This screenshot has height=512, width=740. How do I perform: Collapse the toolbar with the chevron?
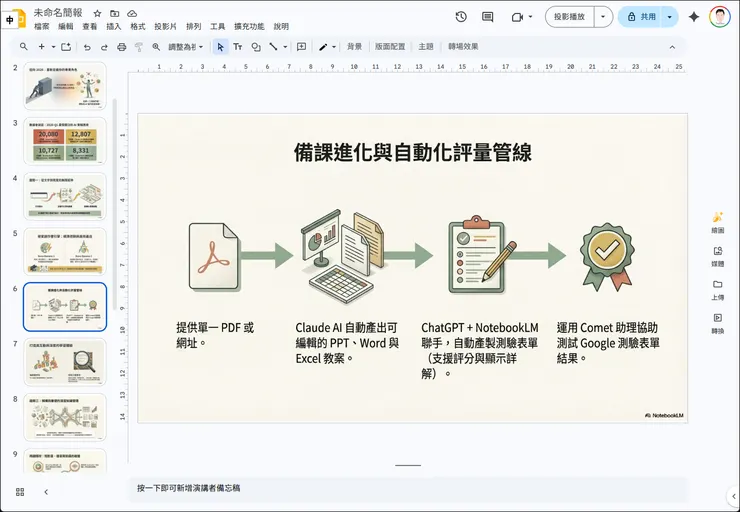[673, 47]
